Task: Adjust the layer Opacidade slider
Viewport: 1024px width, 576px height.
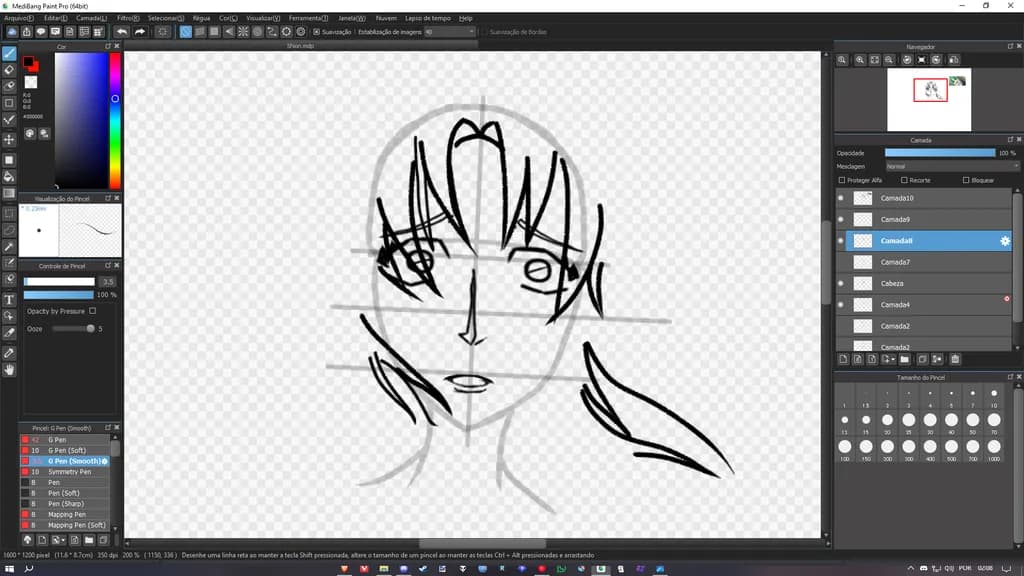Action: pyautogui.click(x=940, y=153)
